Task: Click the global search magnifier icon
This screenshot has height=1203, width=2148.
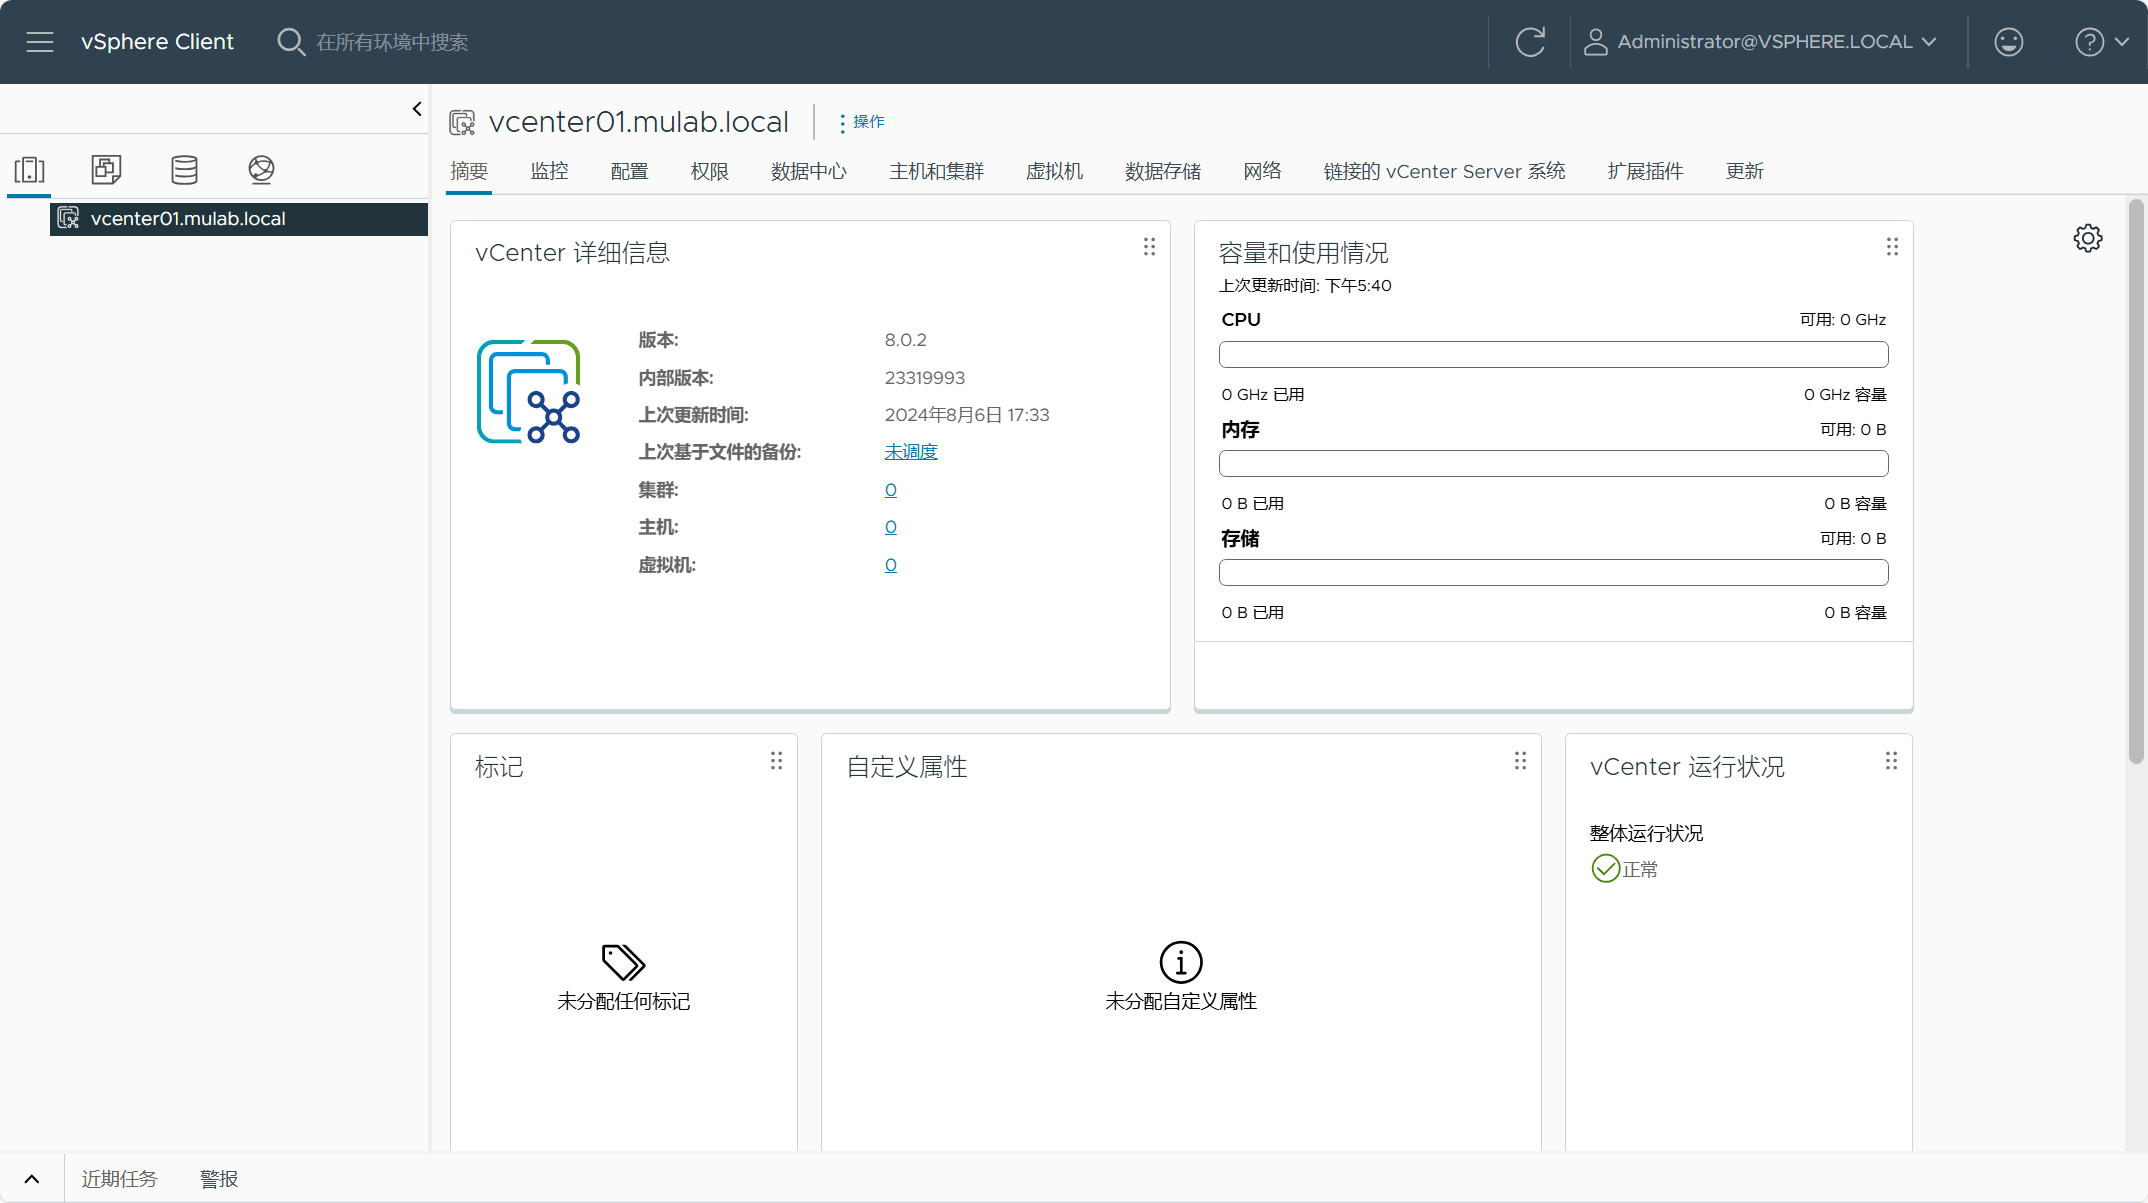Action: pos(290,42)
